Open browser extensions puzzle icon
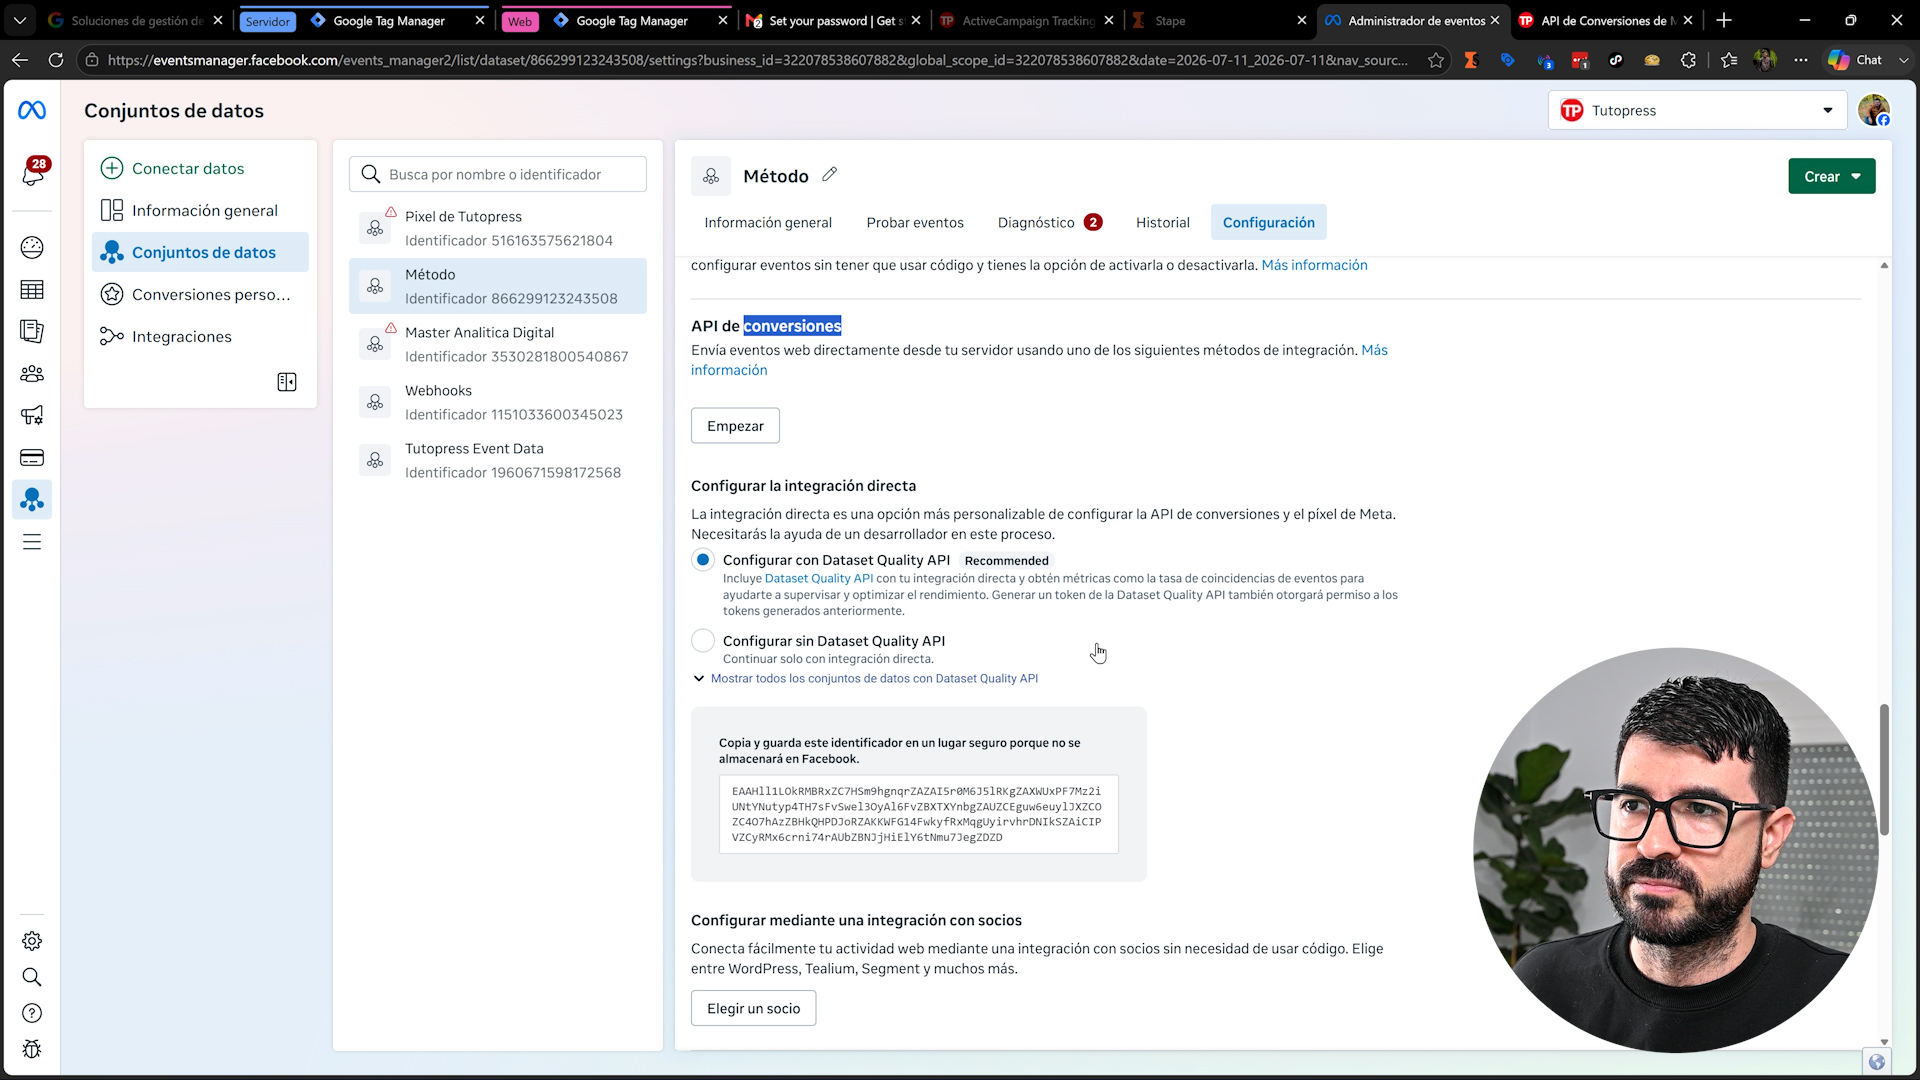Viewport: 1920px width, 1080px height. [1689, 60]
